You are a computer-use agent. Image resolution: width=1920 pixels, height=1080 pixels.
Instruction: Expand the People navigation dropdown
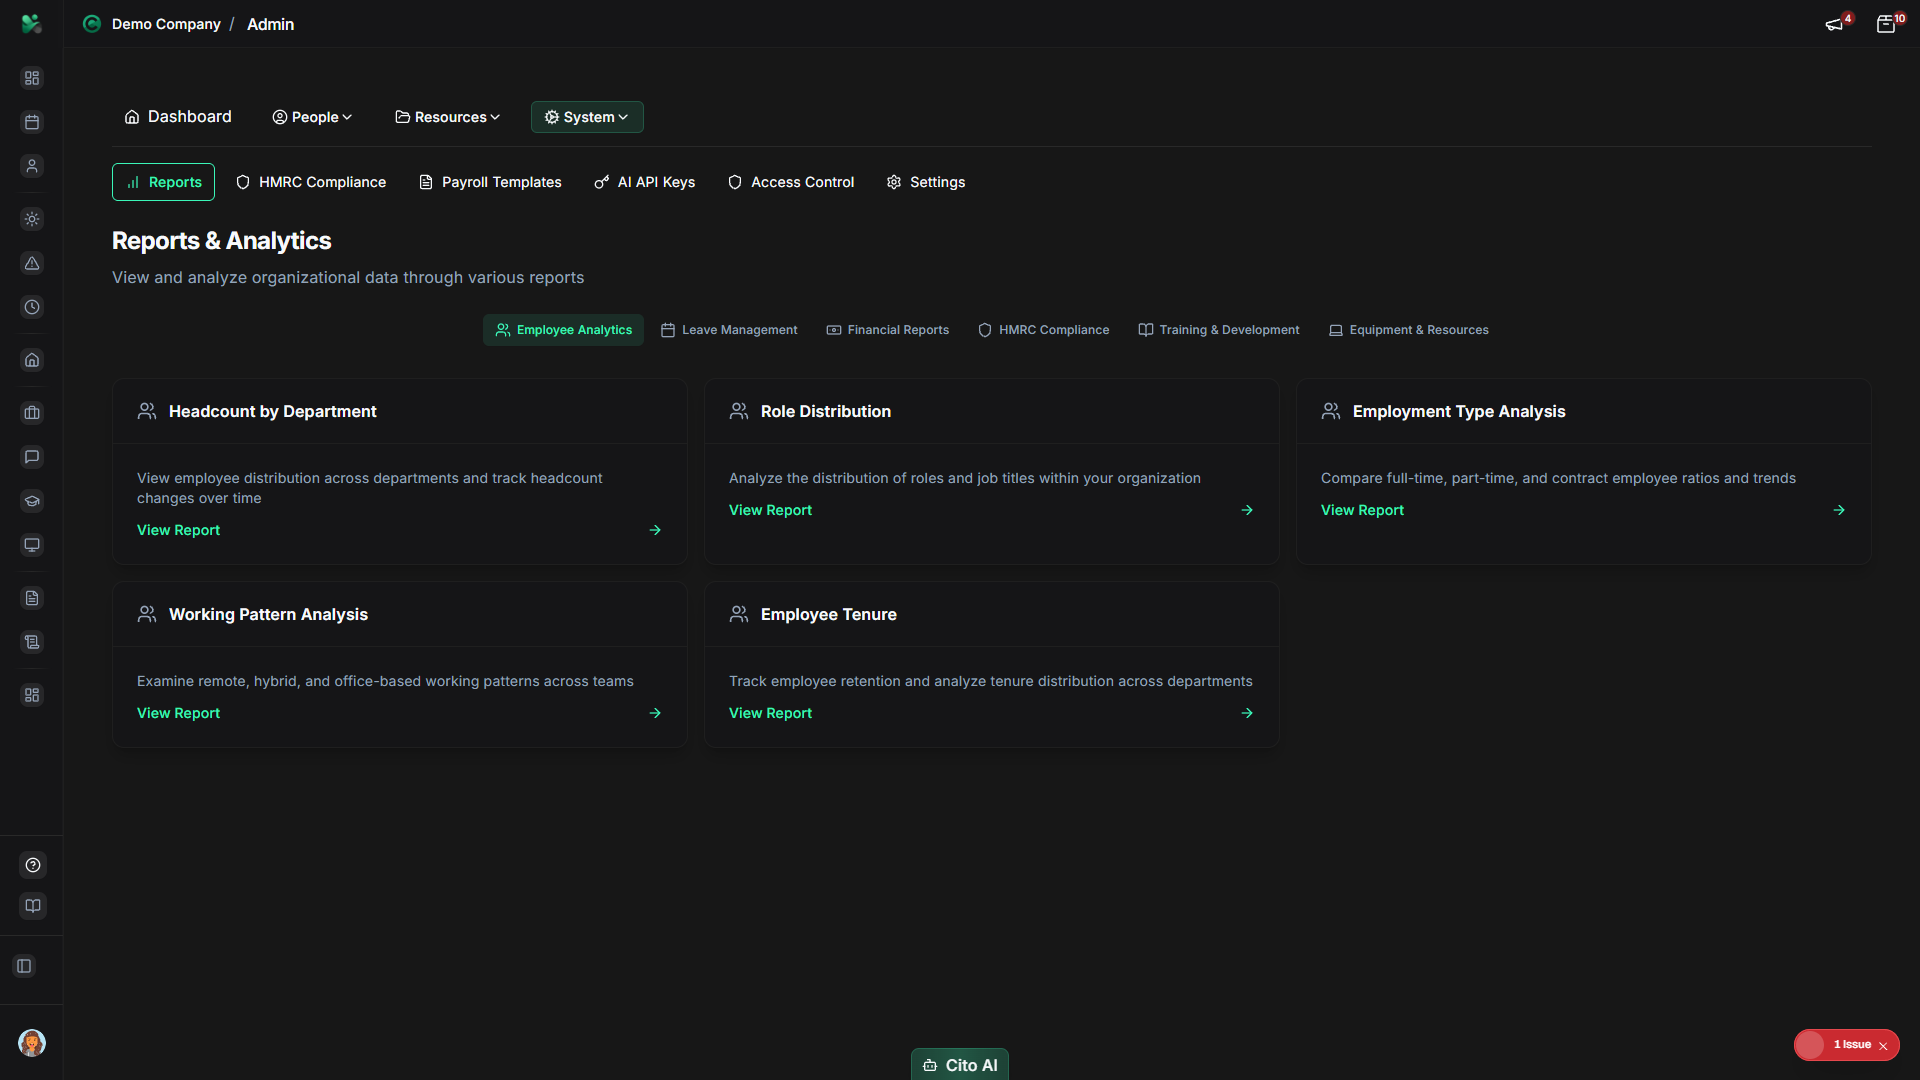(312, 117)
